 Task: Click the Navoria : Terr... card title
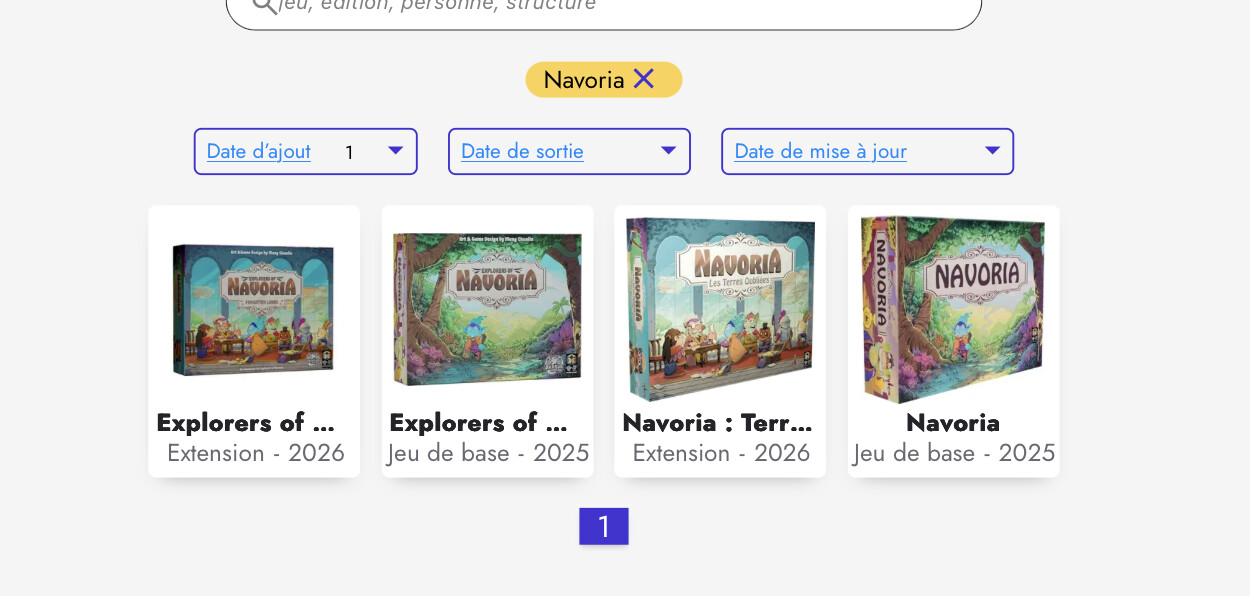point(718,423)
